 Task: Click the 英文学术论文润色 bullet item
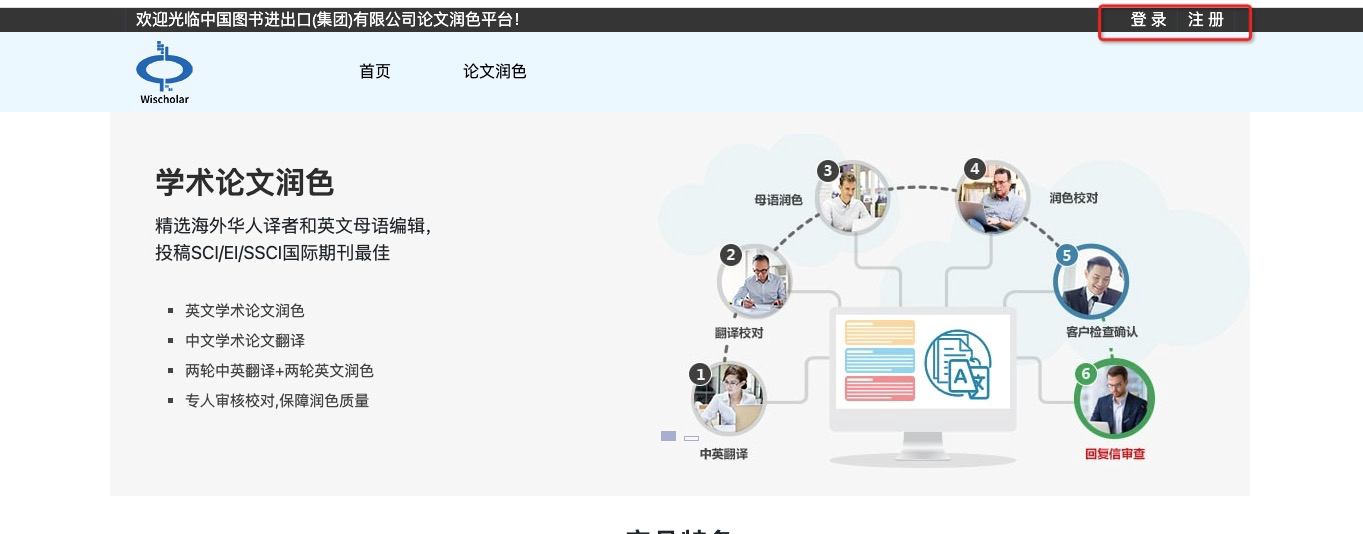(245, 311)
